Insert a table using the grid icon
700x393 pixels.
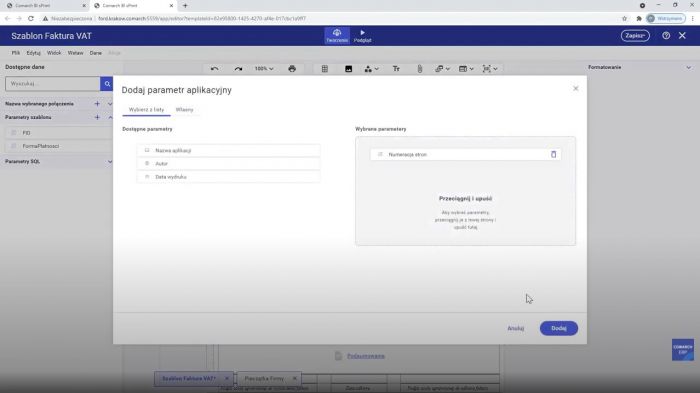tap(325, 69)
